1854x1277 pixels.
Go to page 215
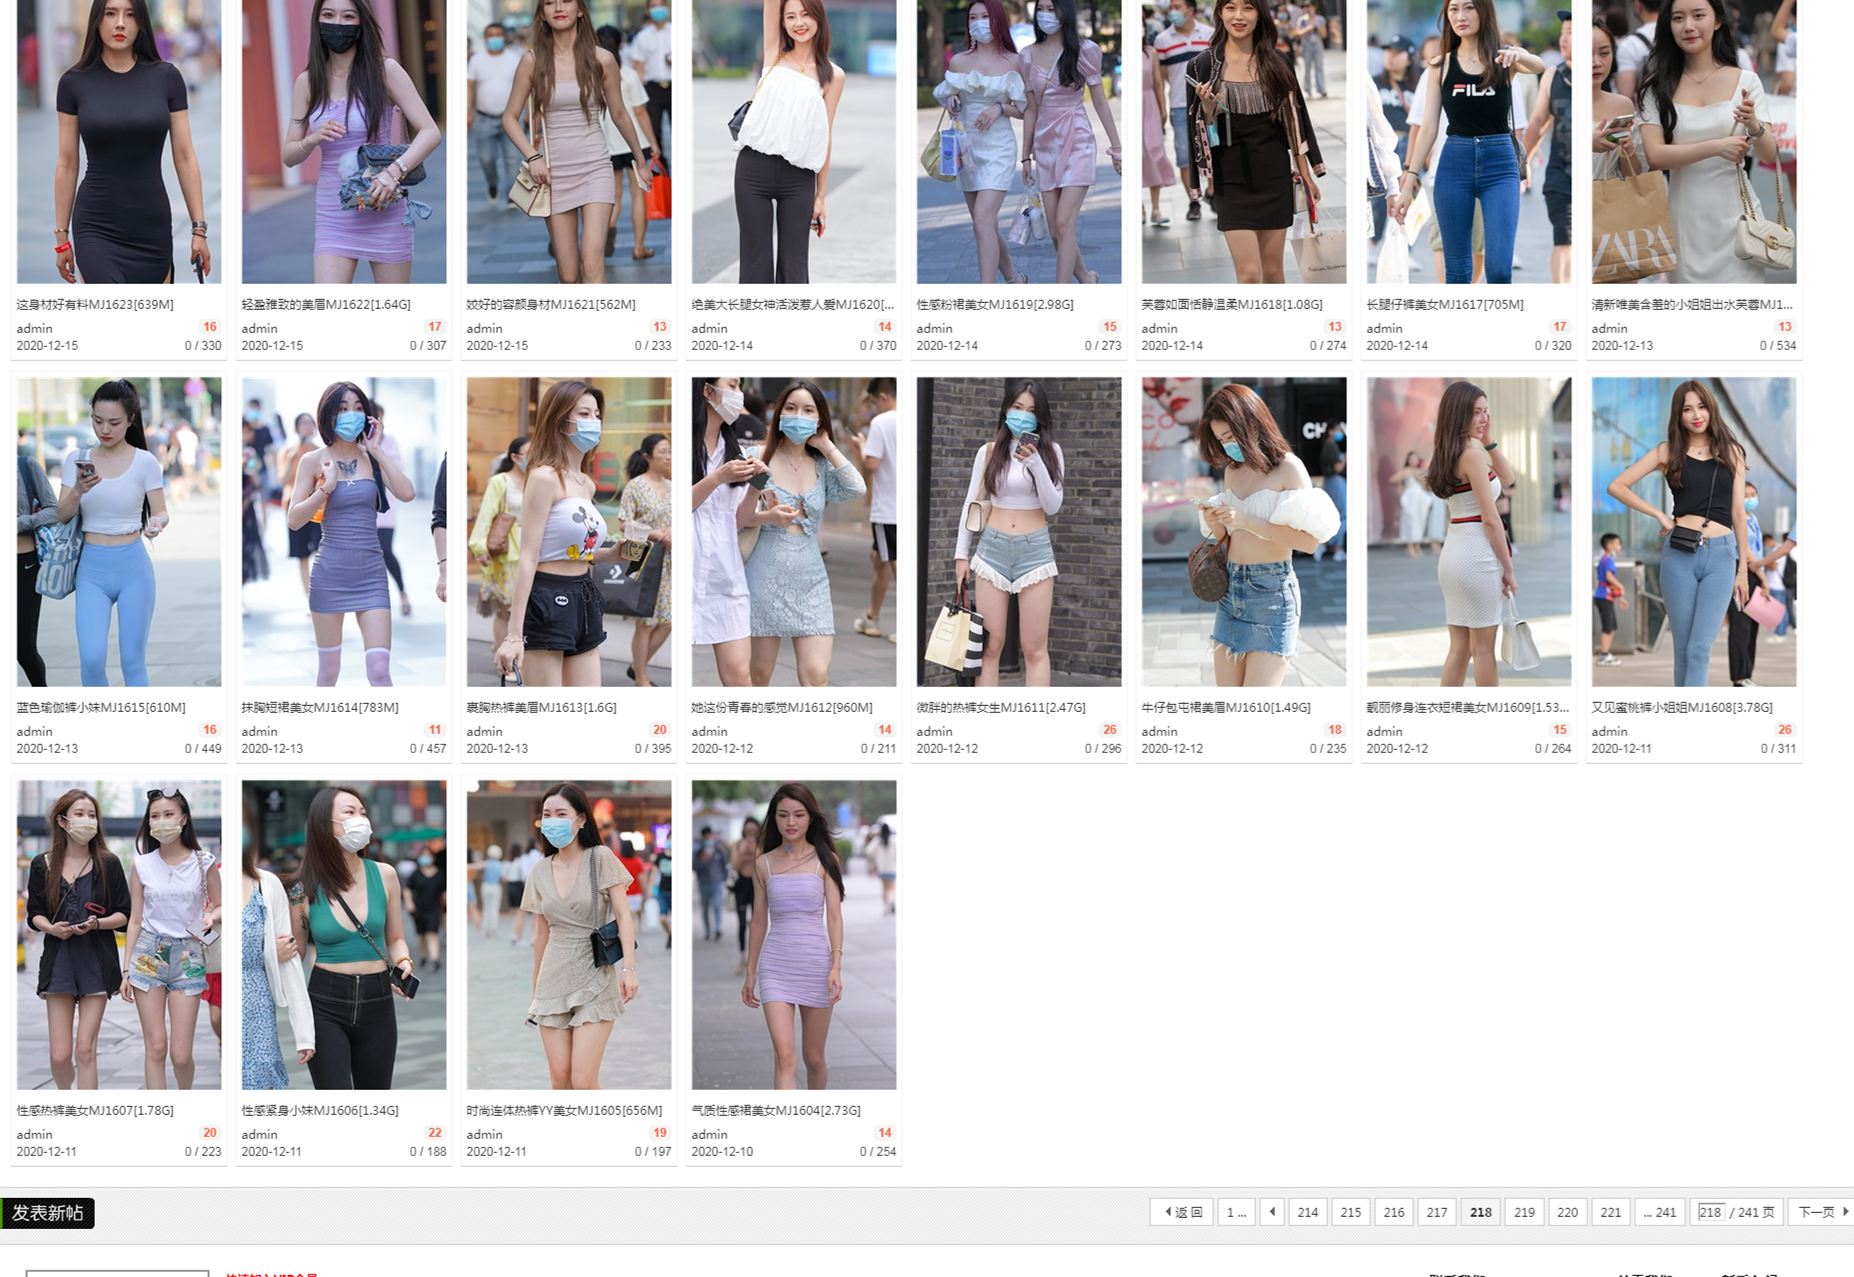click(x=1350, y=1212)
